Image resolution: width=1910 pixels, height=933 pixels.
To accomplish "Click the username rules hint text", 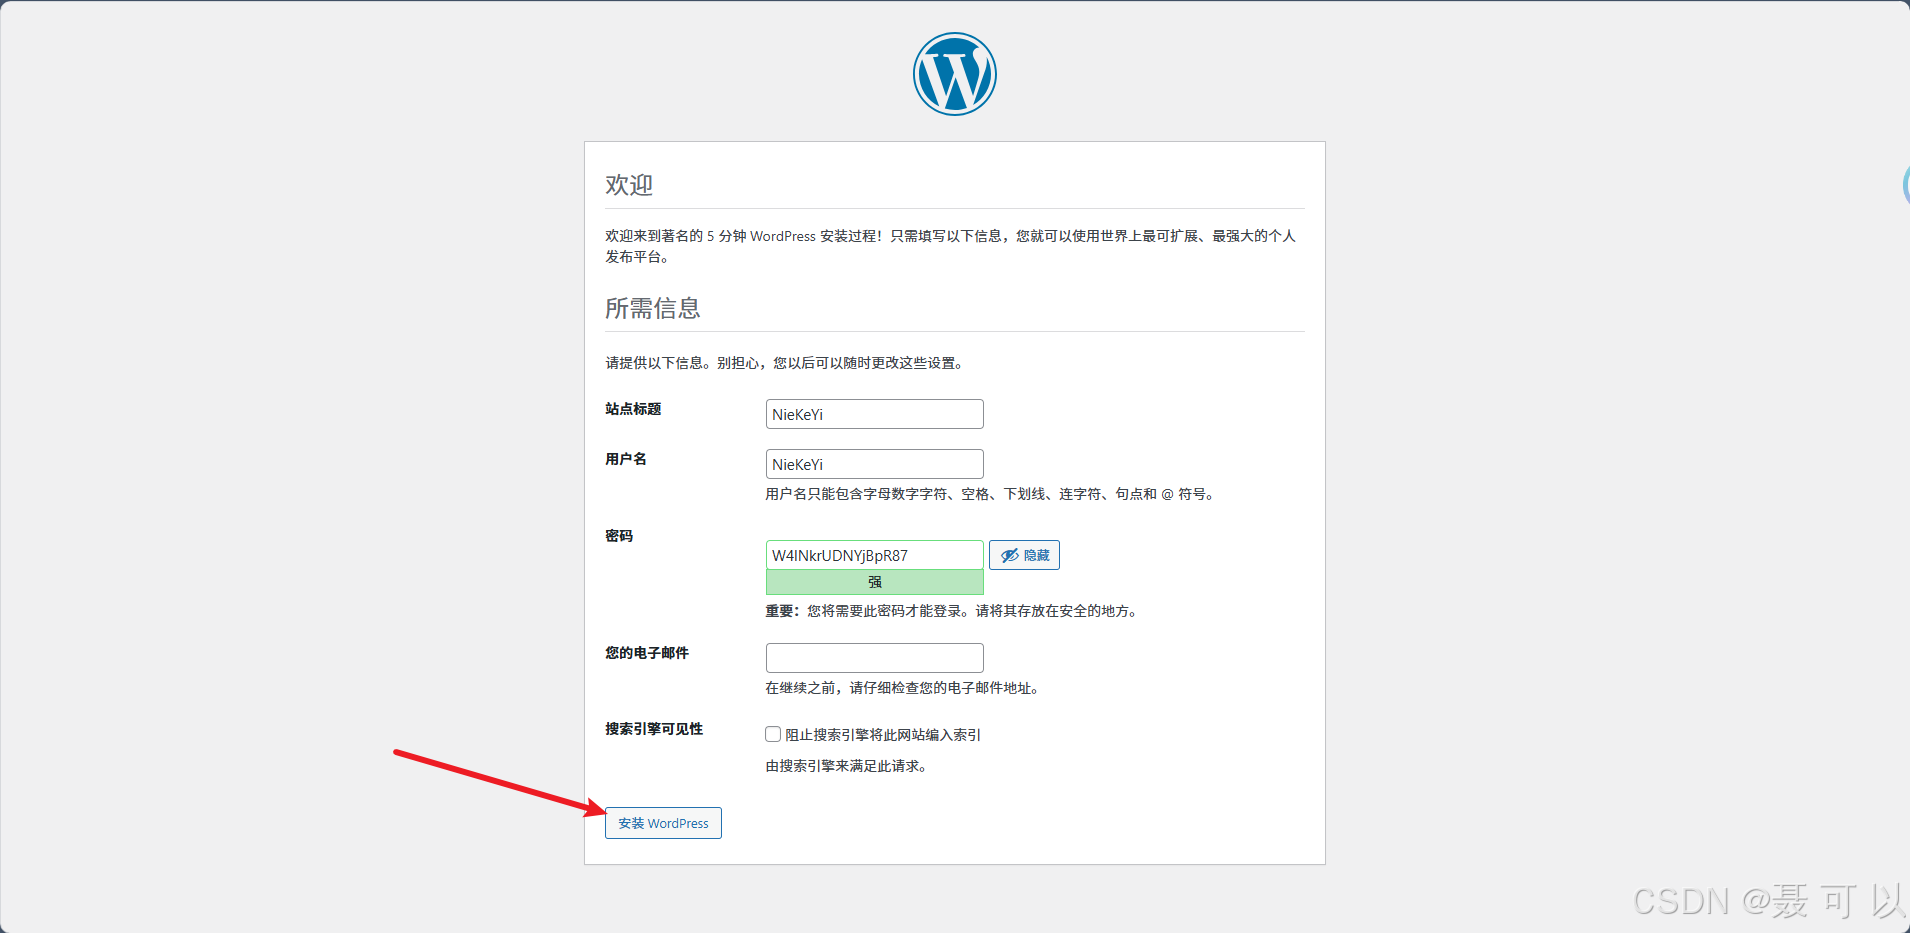I will coord(992,494).
